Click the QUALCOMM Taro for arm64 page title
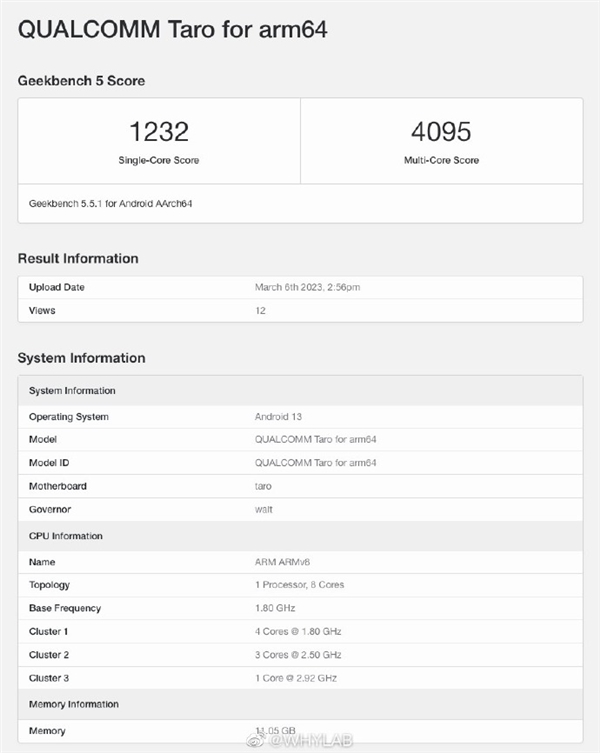This screenshot has height=753, width=600. [x=172, y=29]
